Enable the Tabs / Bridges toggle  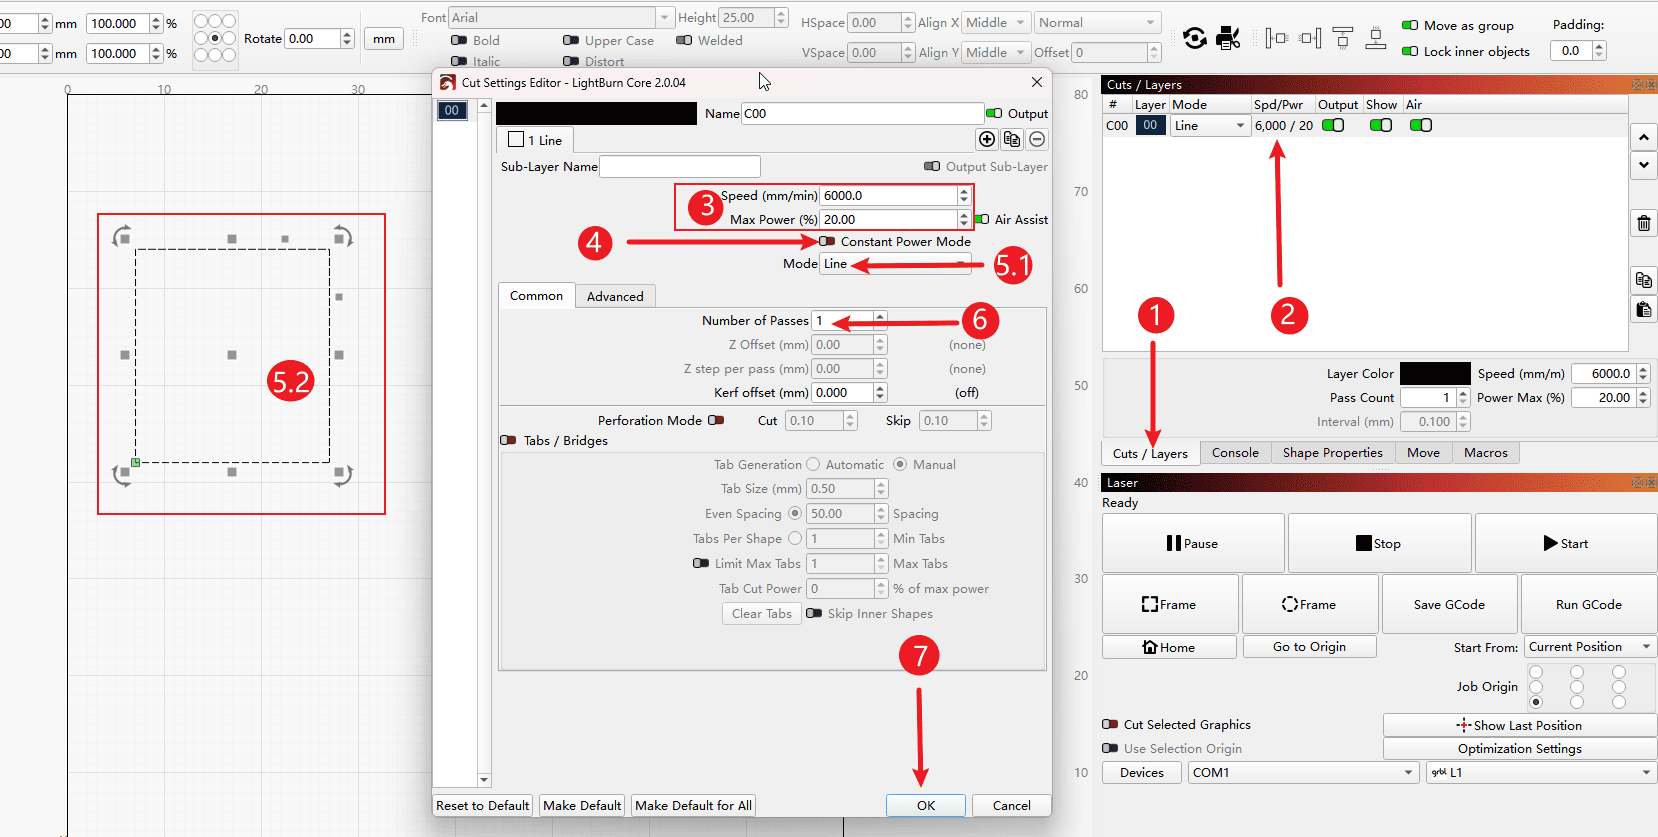[x=508, y=440]
